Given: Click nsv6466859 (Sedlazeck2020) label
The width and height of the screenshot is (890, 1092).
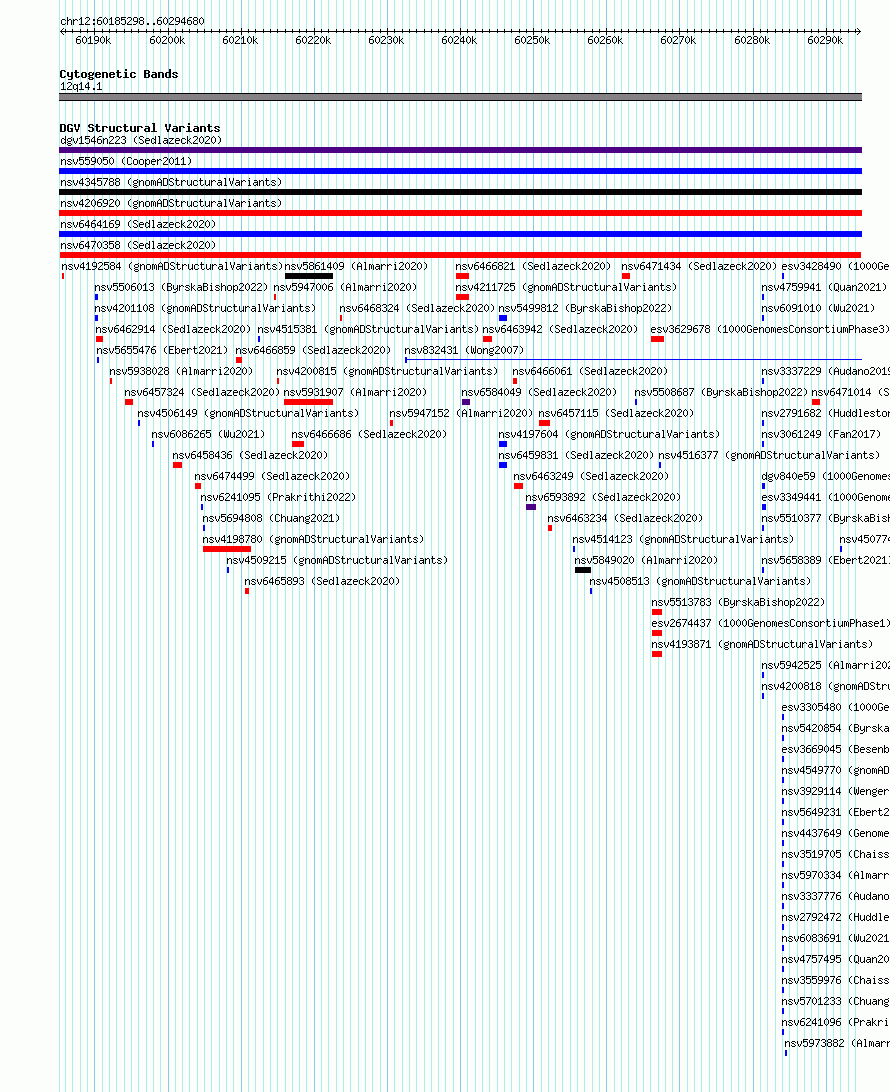Looking at the screenshot, I should click(313, 350).
